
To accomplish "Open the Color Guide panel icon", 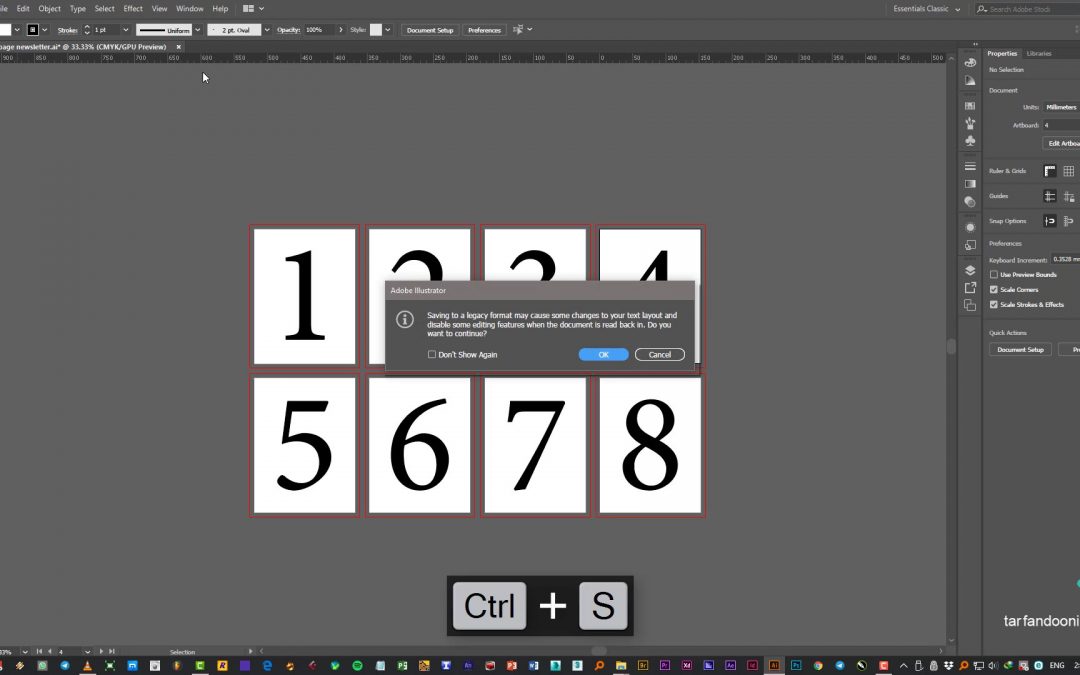I will click(x=970, y=80).
